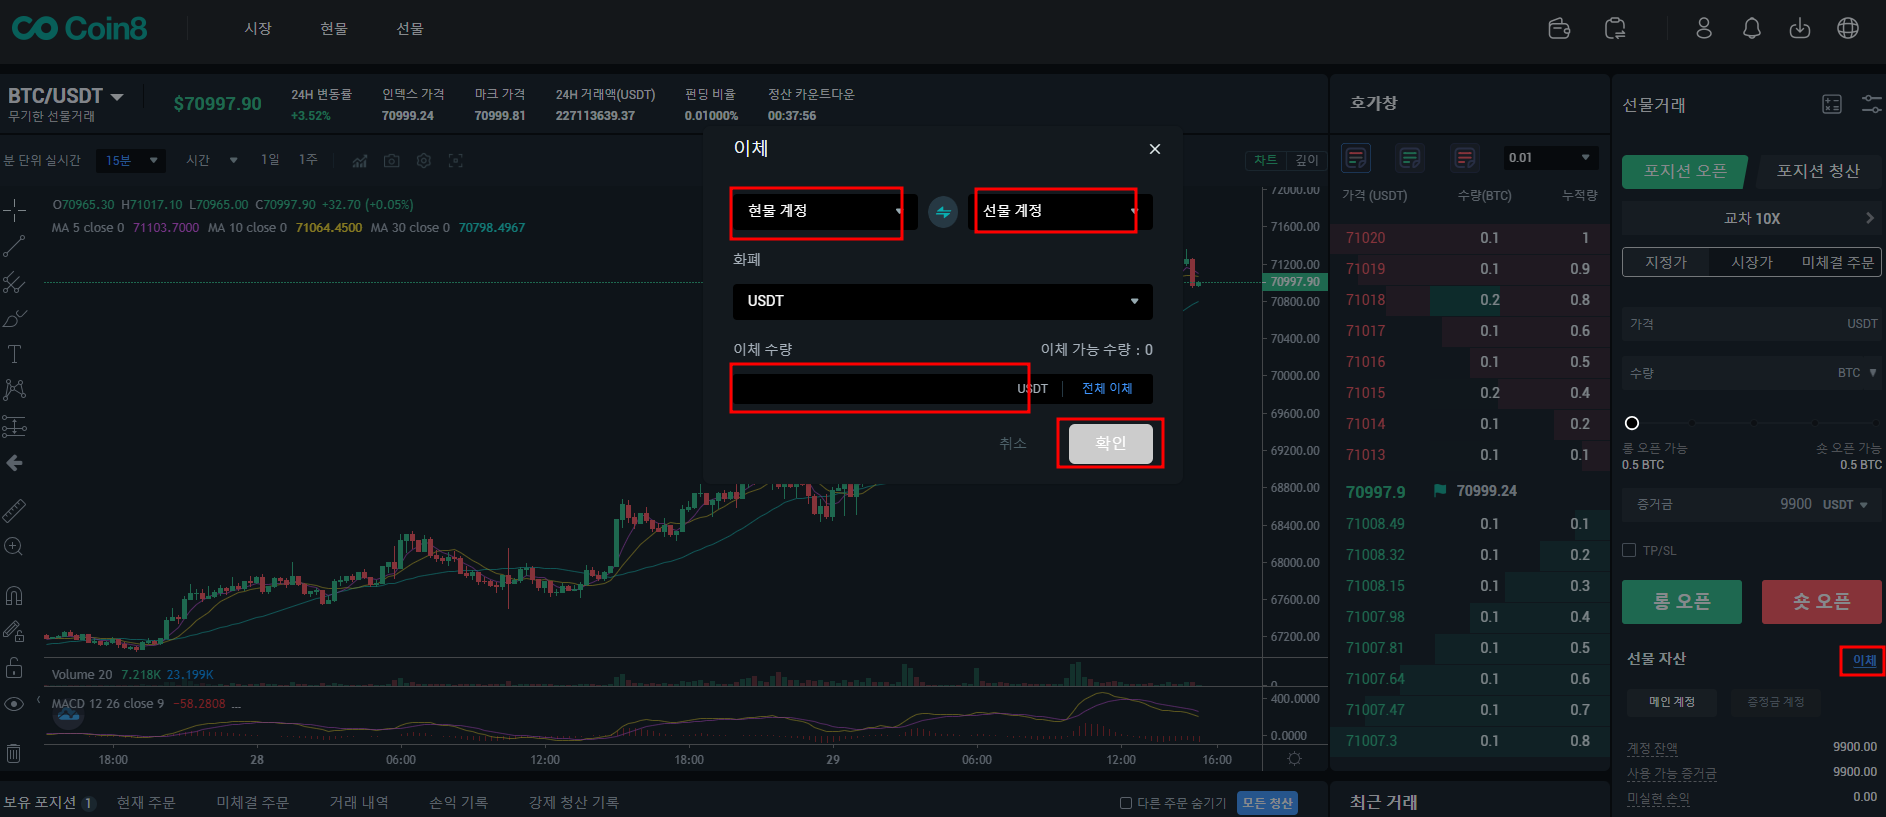Click the order quantity slider handle
This screenshot has width=1886, height=817.
coord(1632,423)
